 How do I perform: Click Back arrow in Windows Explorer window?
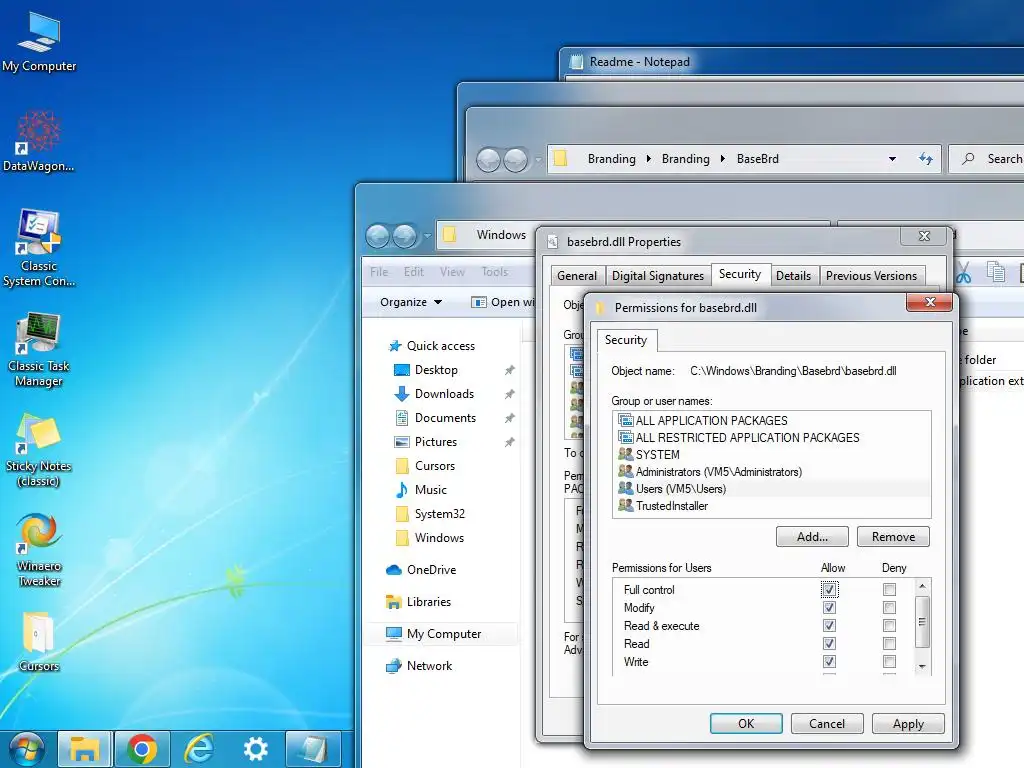(377, 236)
